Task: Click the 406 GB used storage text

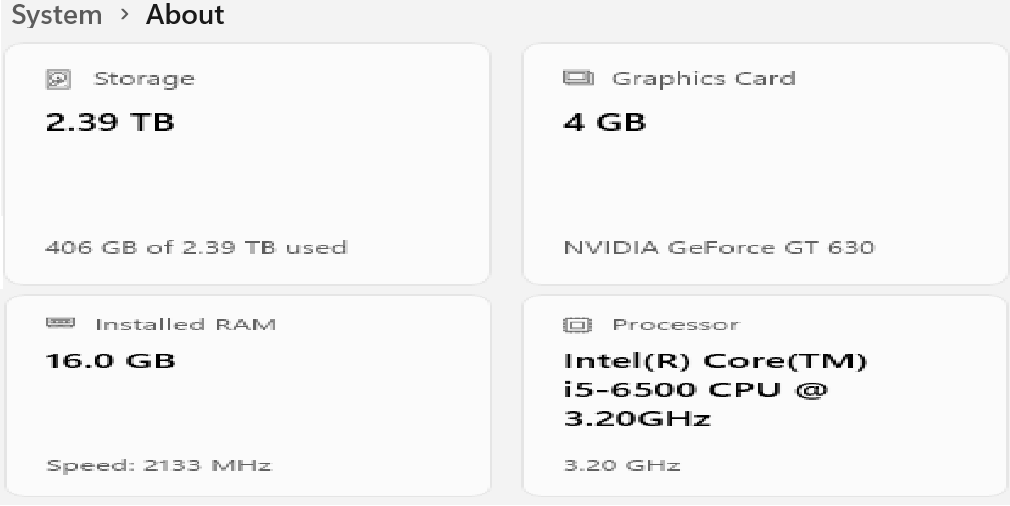Action: click(x=196, y=247)
